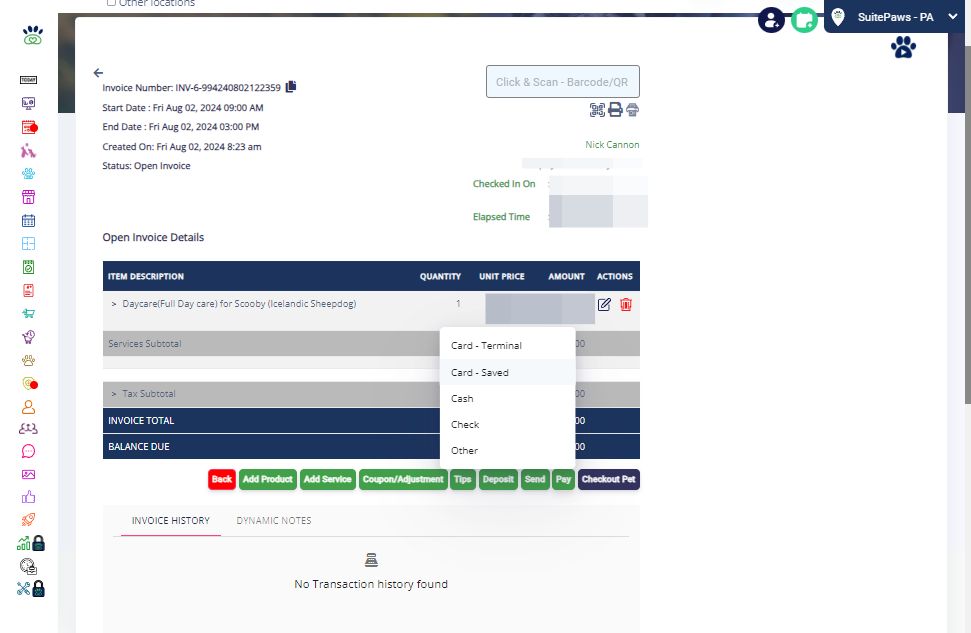Open the Nick Cannon customer link
Image resolution: width=971 pixels, height=633 pixels.
click(x=612, y=145)
